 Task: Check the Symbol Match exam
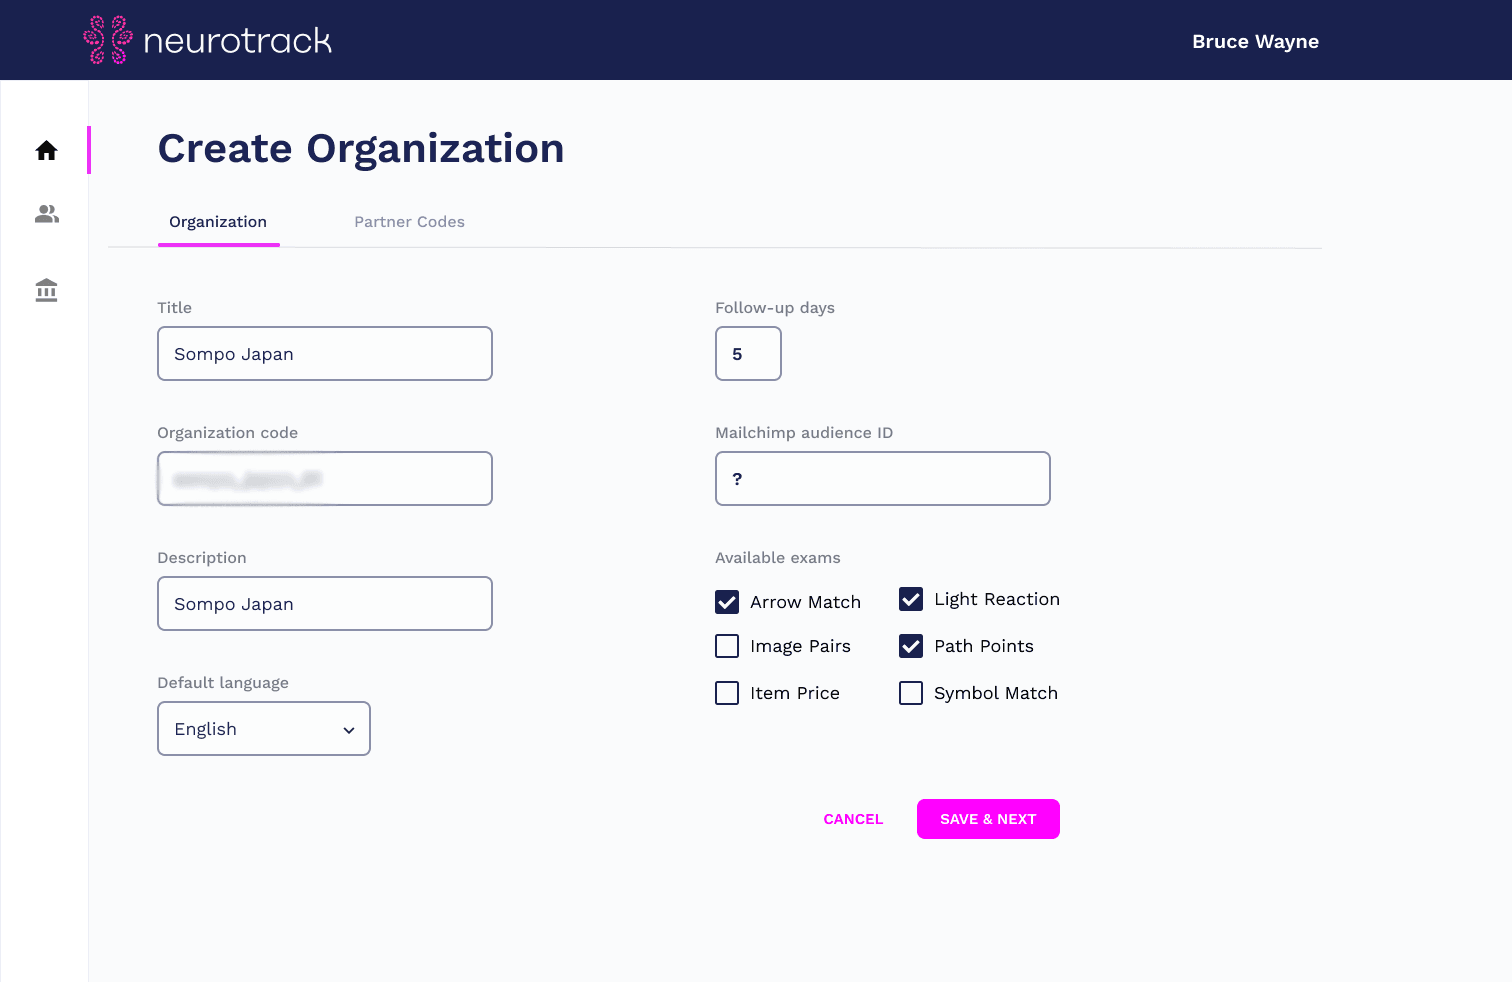coord(910,693)
